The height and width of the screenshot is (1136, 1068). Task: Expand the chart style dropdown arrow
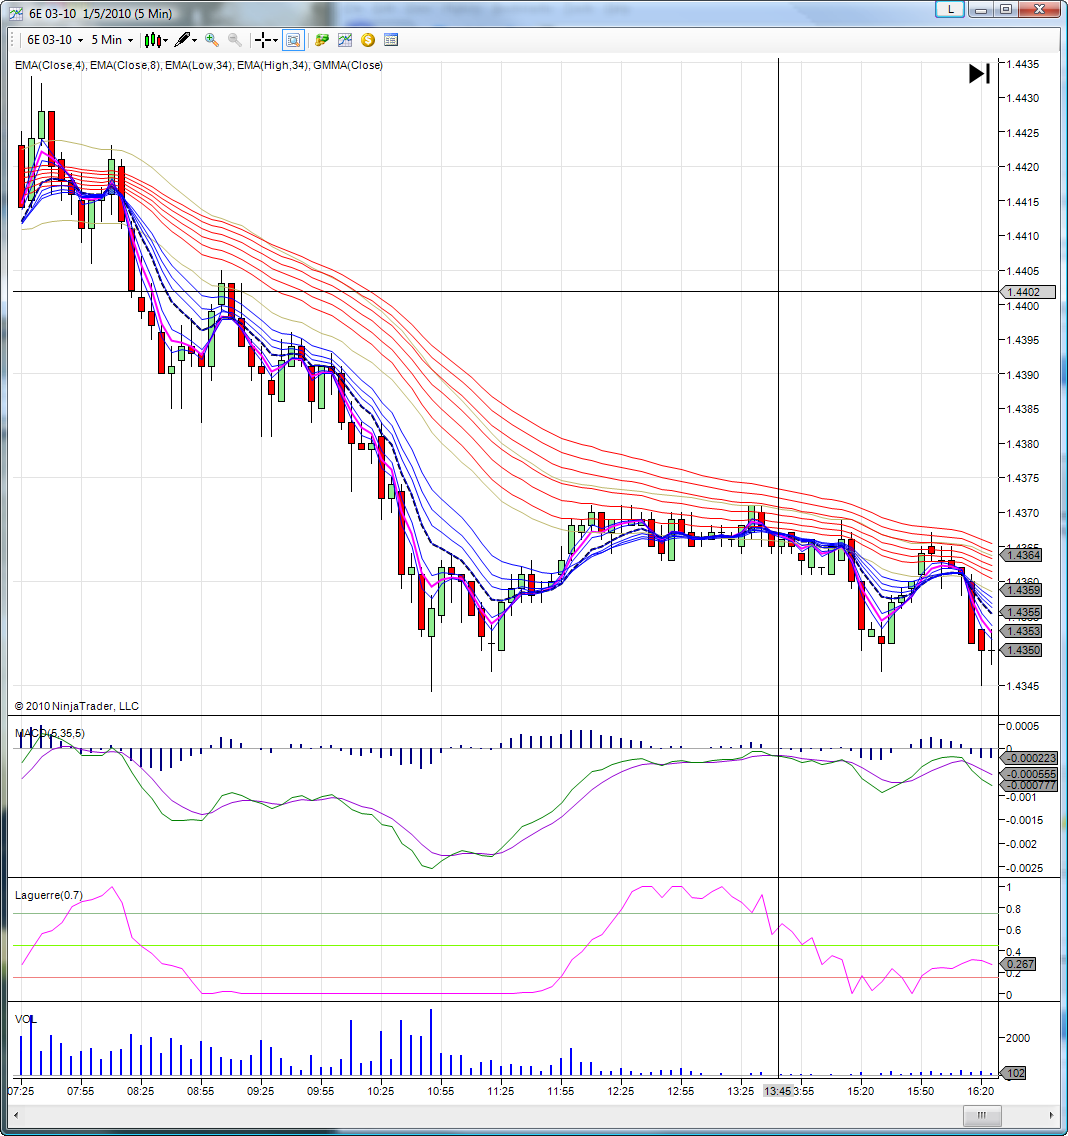pyautogui.click(x=166, y=41)
